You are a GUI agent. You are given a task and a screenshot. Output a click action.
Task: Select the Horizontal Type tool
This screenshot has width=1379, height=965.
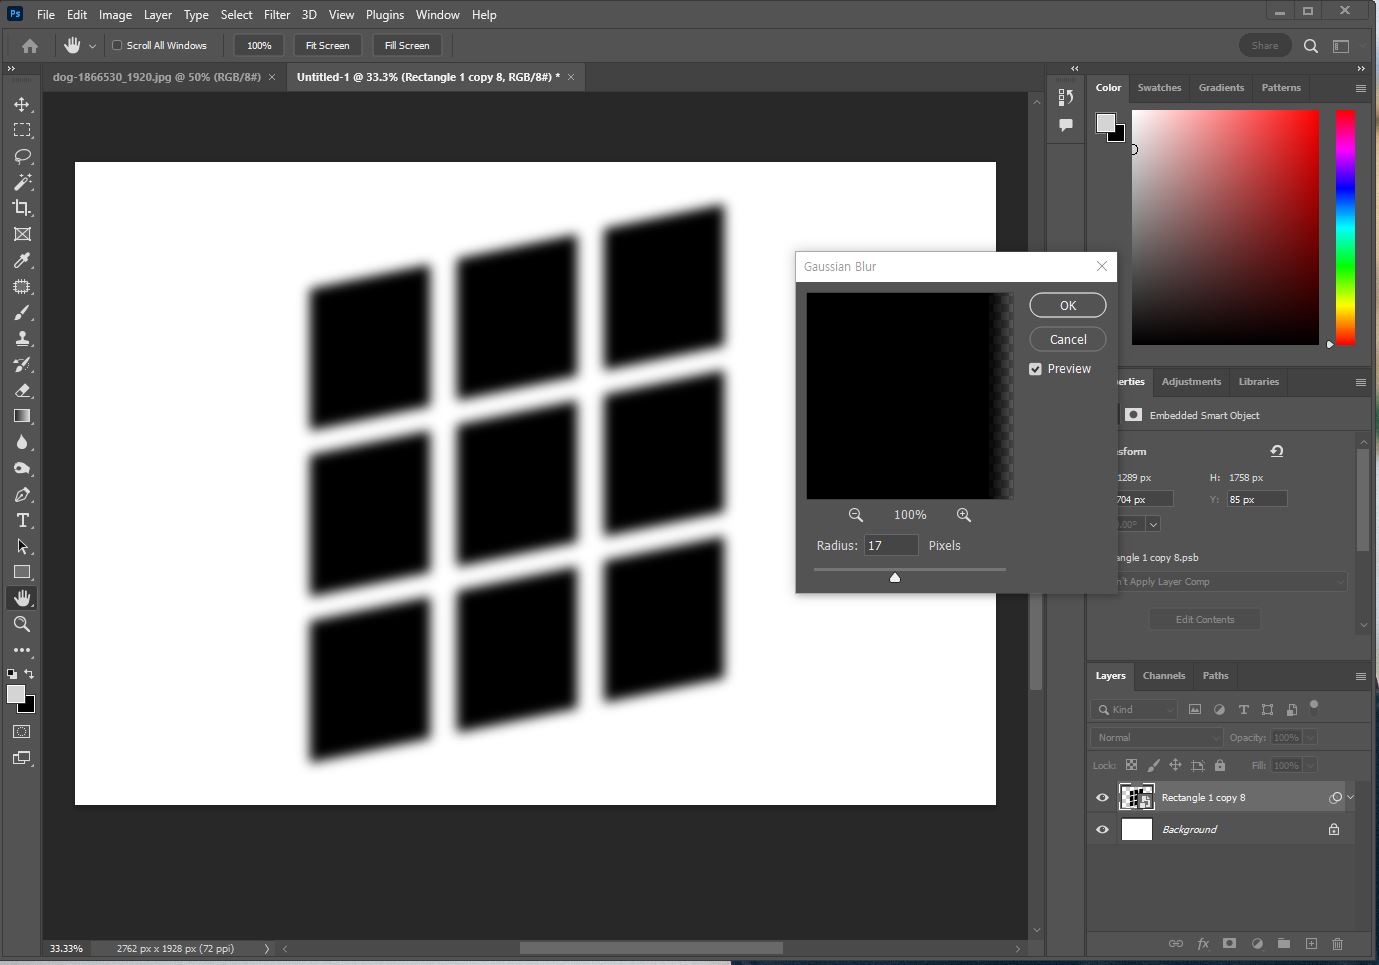(x=22, y=520)
